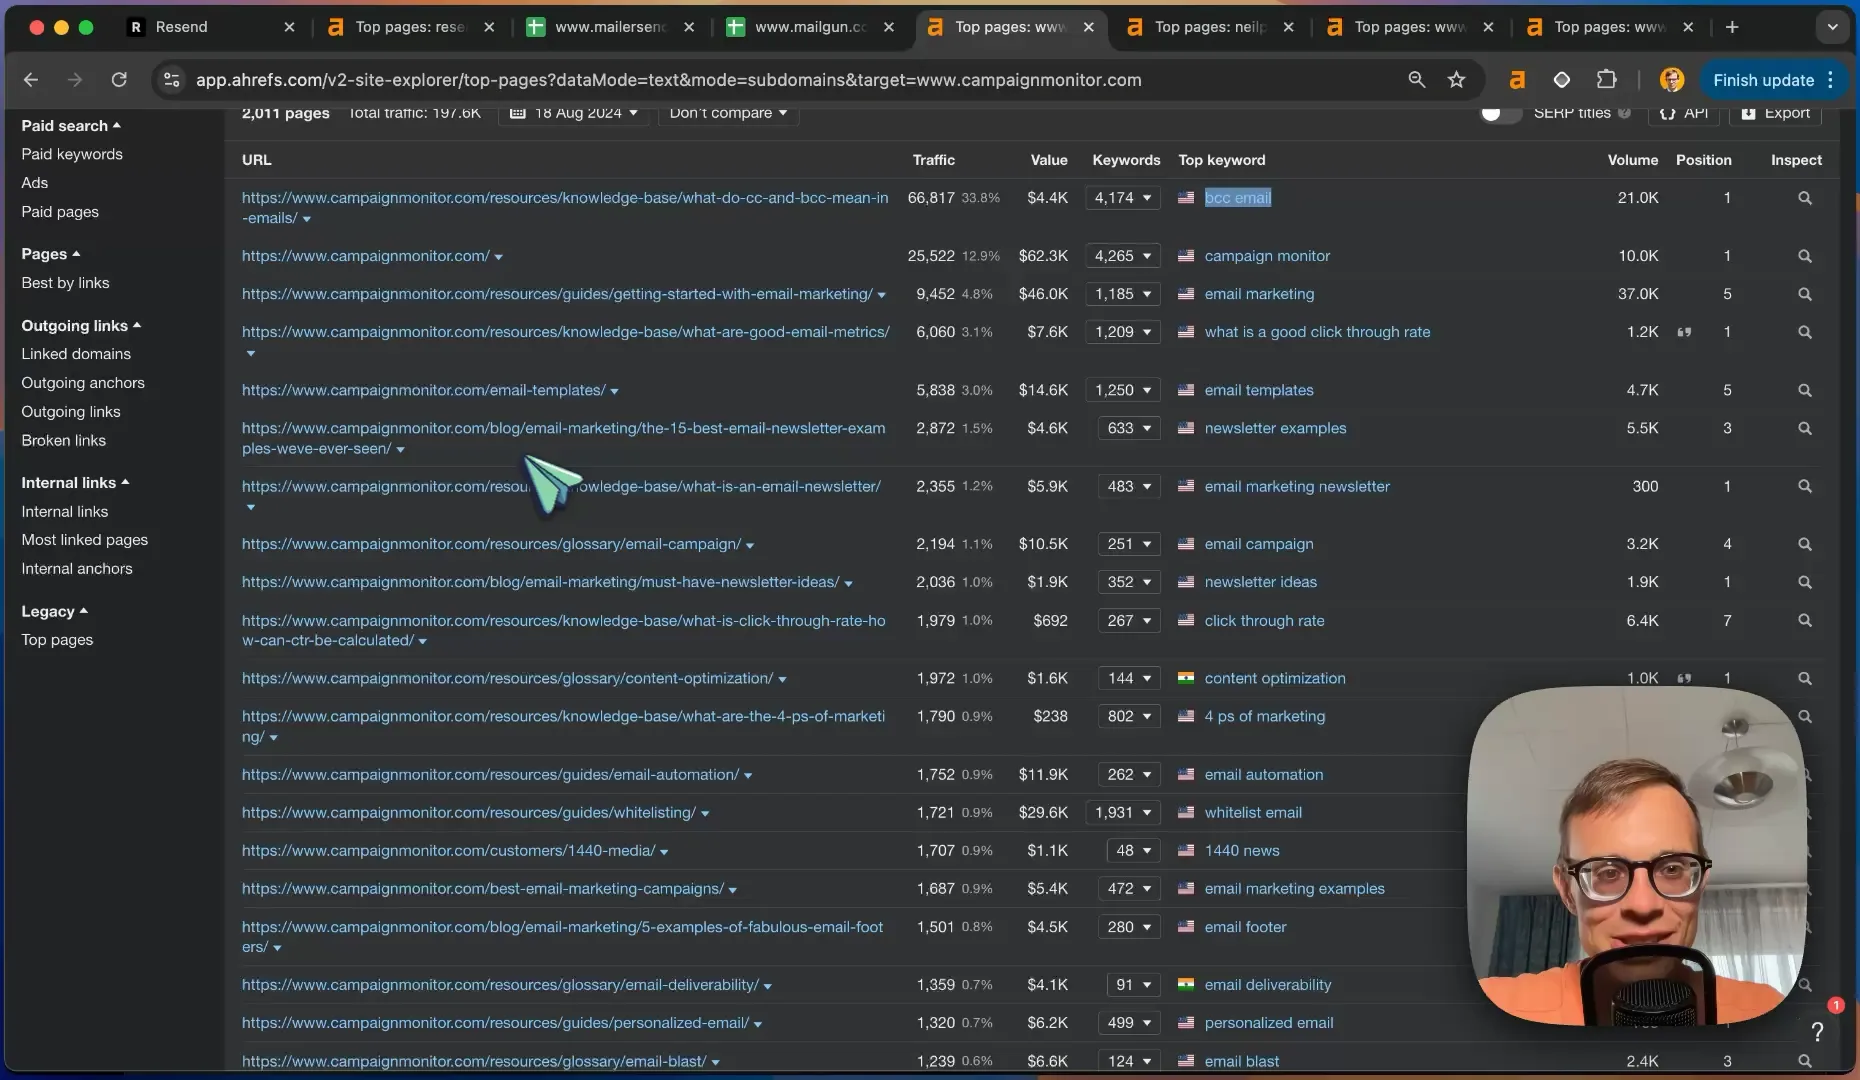Go back to the previous page
Image resolution: width=1860 pixels, height=1080 pixels.
(x=31, y=80)
